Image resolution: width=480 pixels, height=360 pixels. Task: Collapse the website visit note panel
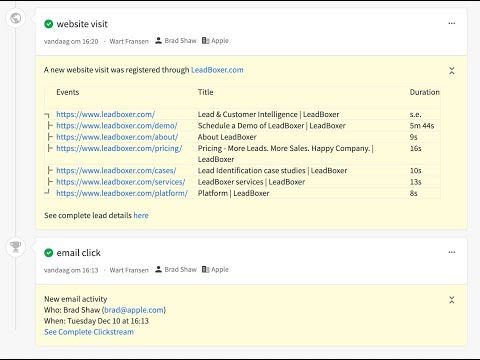pos(452,71)
